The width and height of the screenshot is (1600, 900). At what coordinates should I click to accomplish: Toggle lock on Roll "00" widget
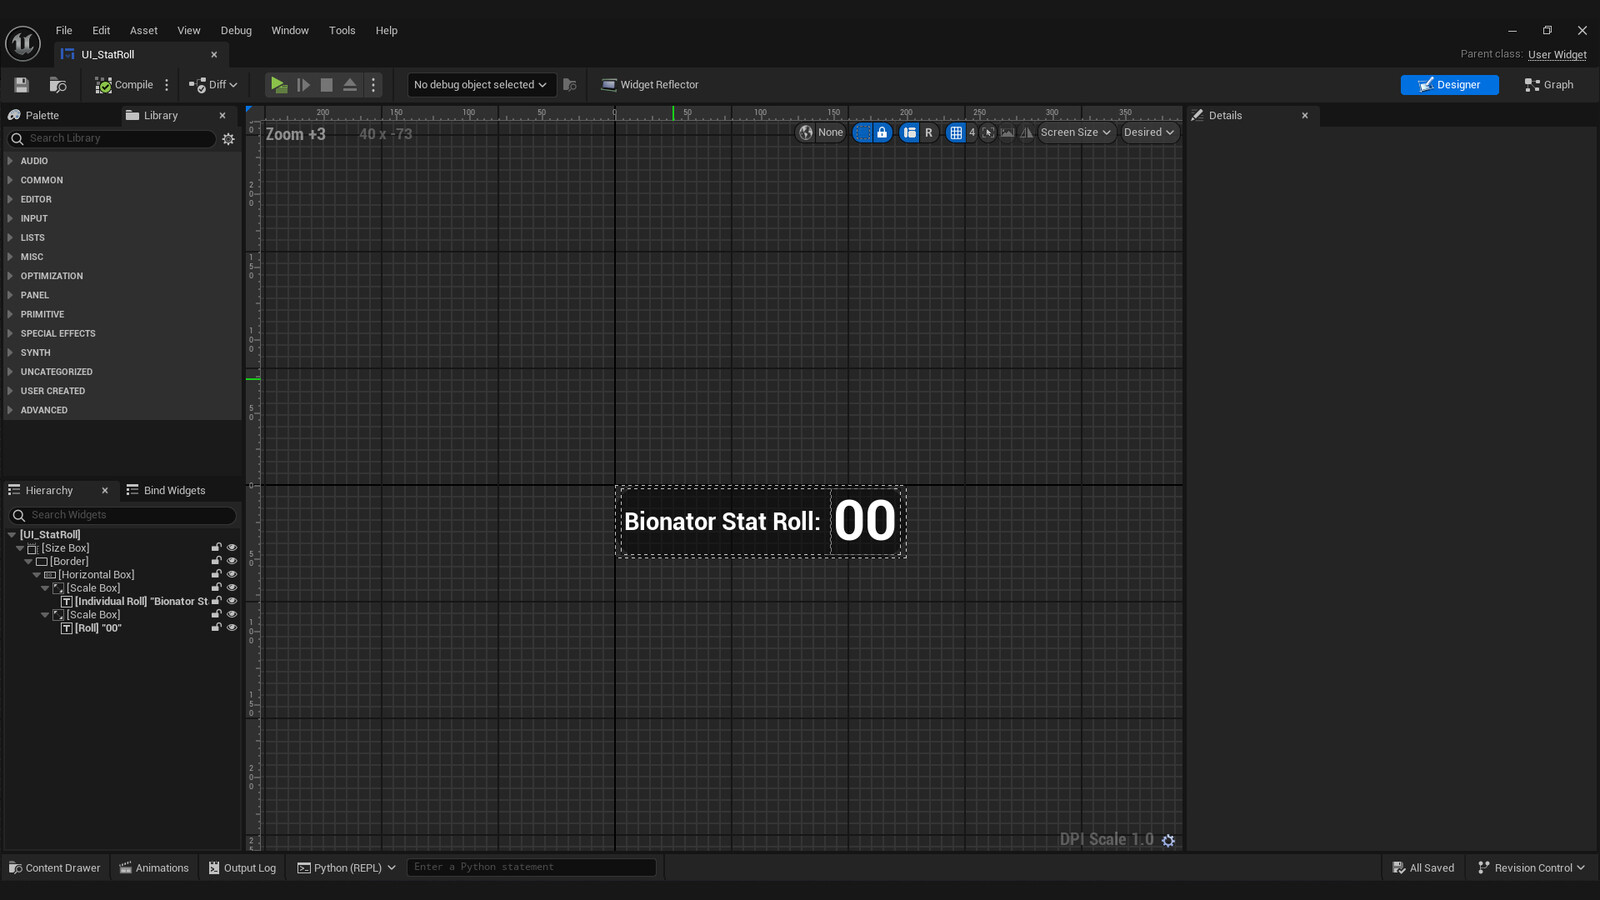(216, 628)
